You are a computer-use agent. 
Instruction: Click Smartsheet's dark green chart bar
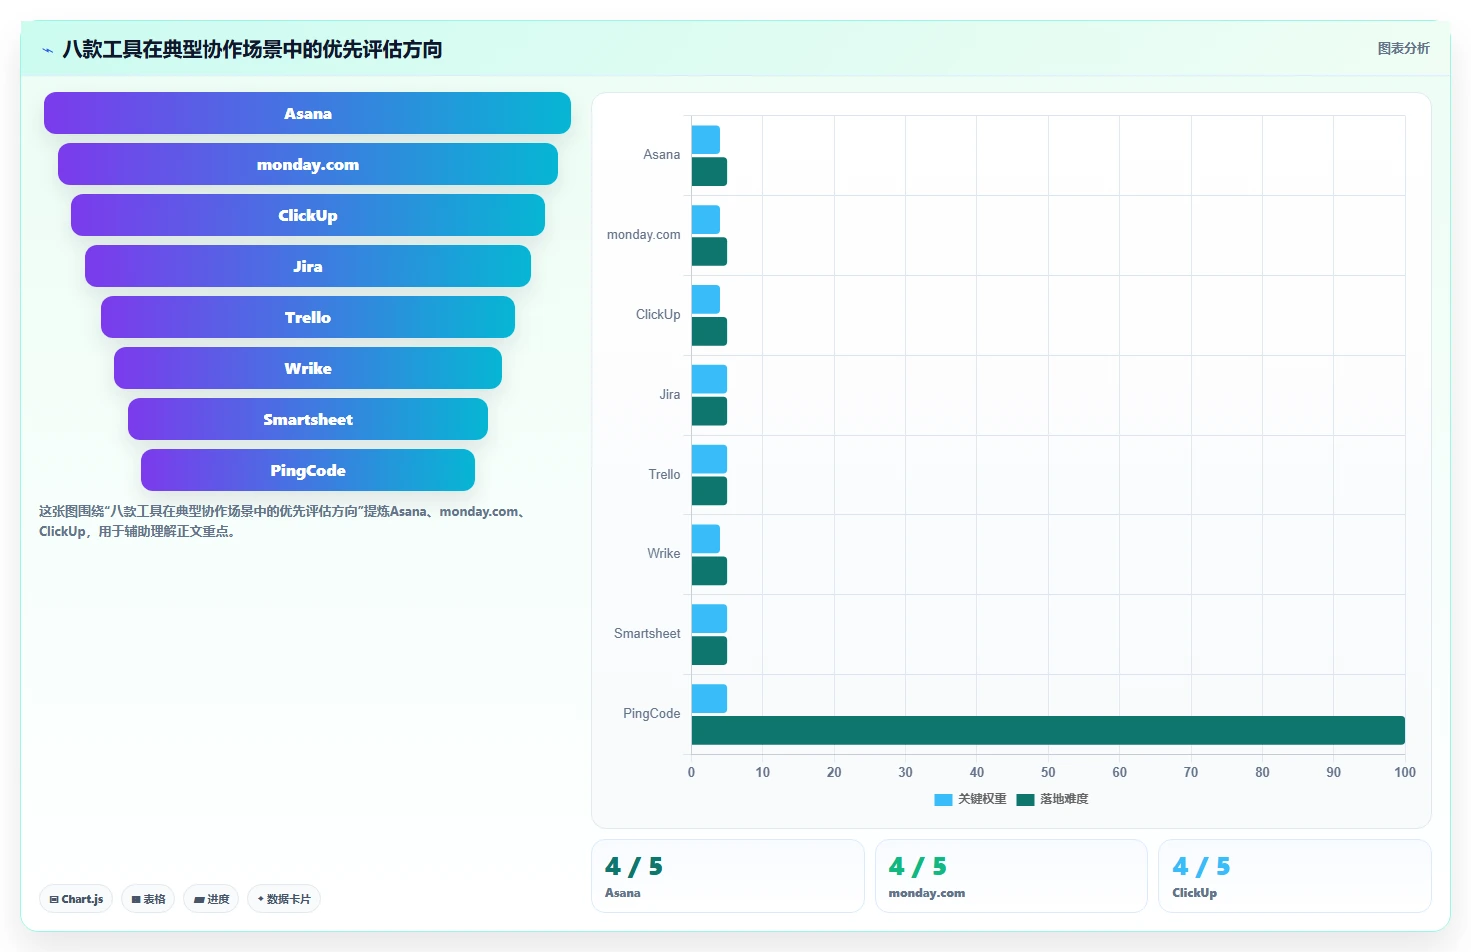(x=709, y=651)
